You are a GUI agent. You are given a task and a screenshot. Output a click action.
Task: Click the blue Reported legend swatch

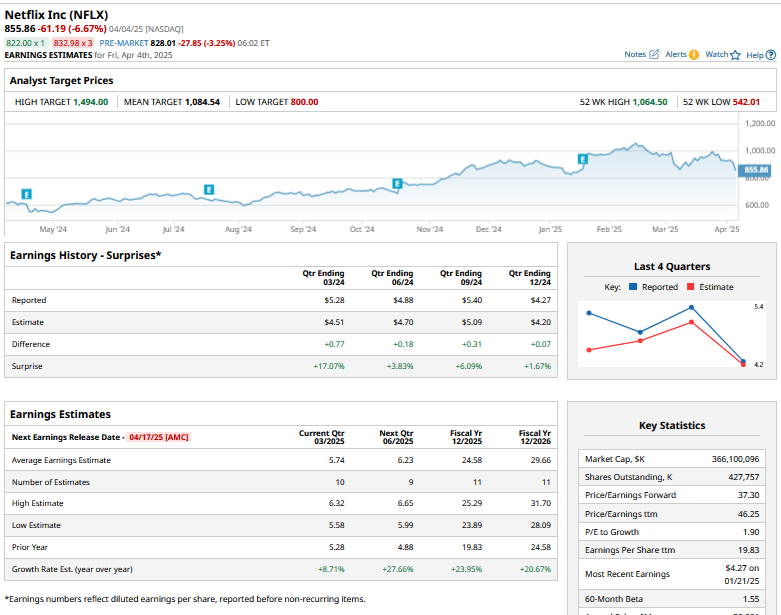633,287
